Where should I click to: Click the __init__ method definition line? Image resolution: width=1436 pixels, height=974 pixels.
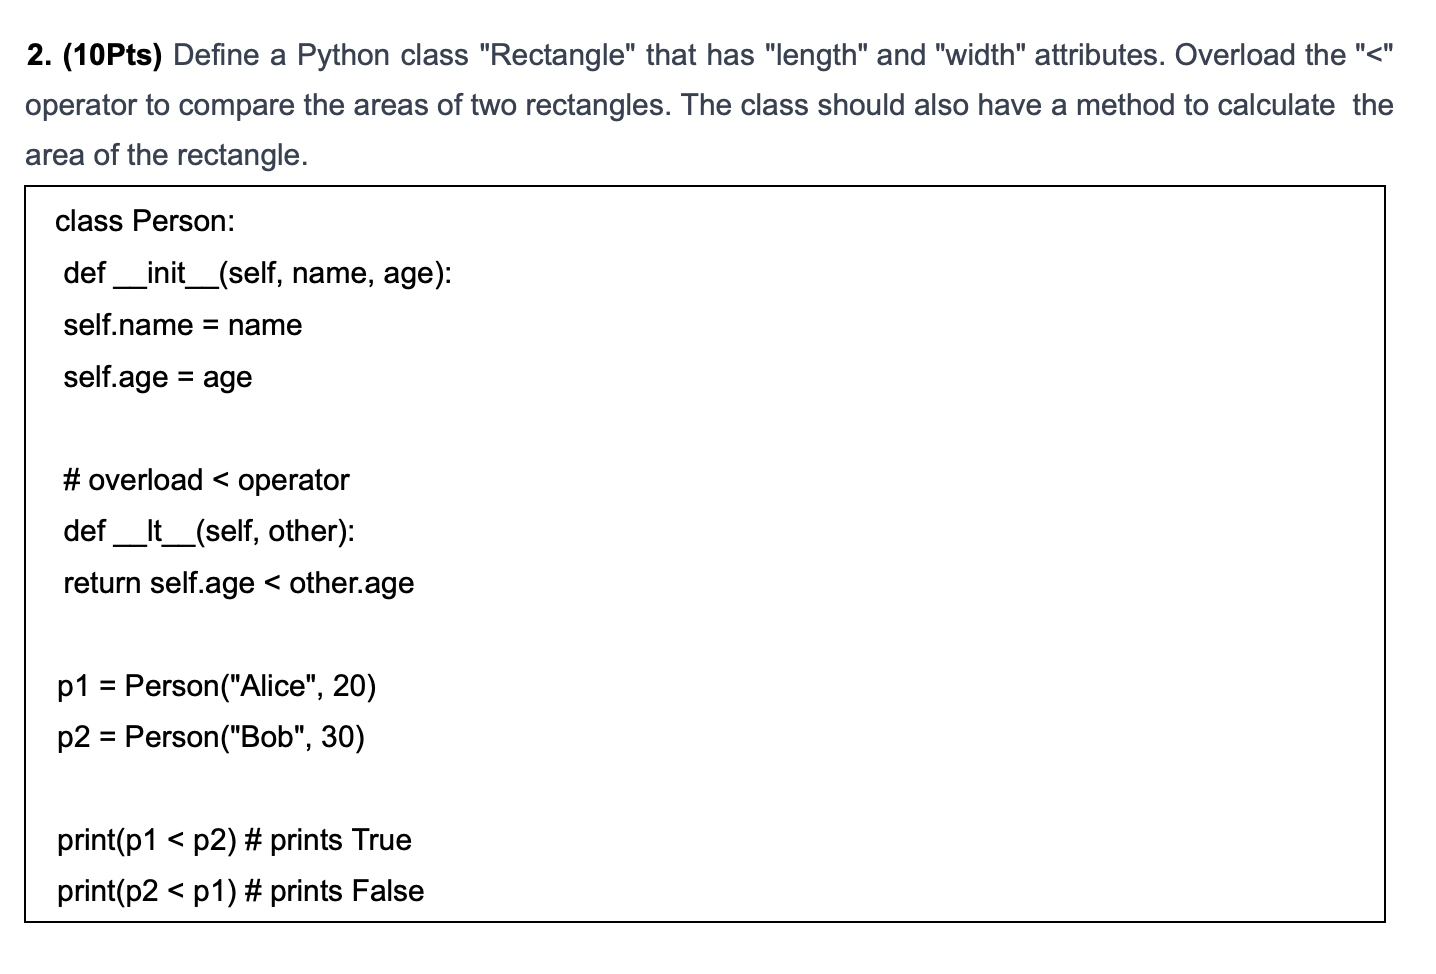pos(257,273)
